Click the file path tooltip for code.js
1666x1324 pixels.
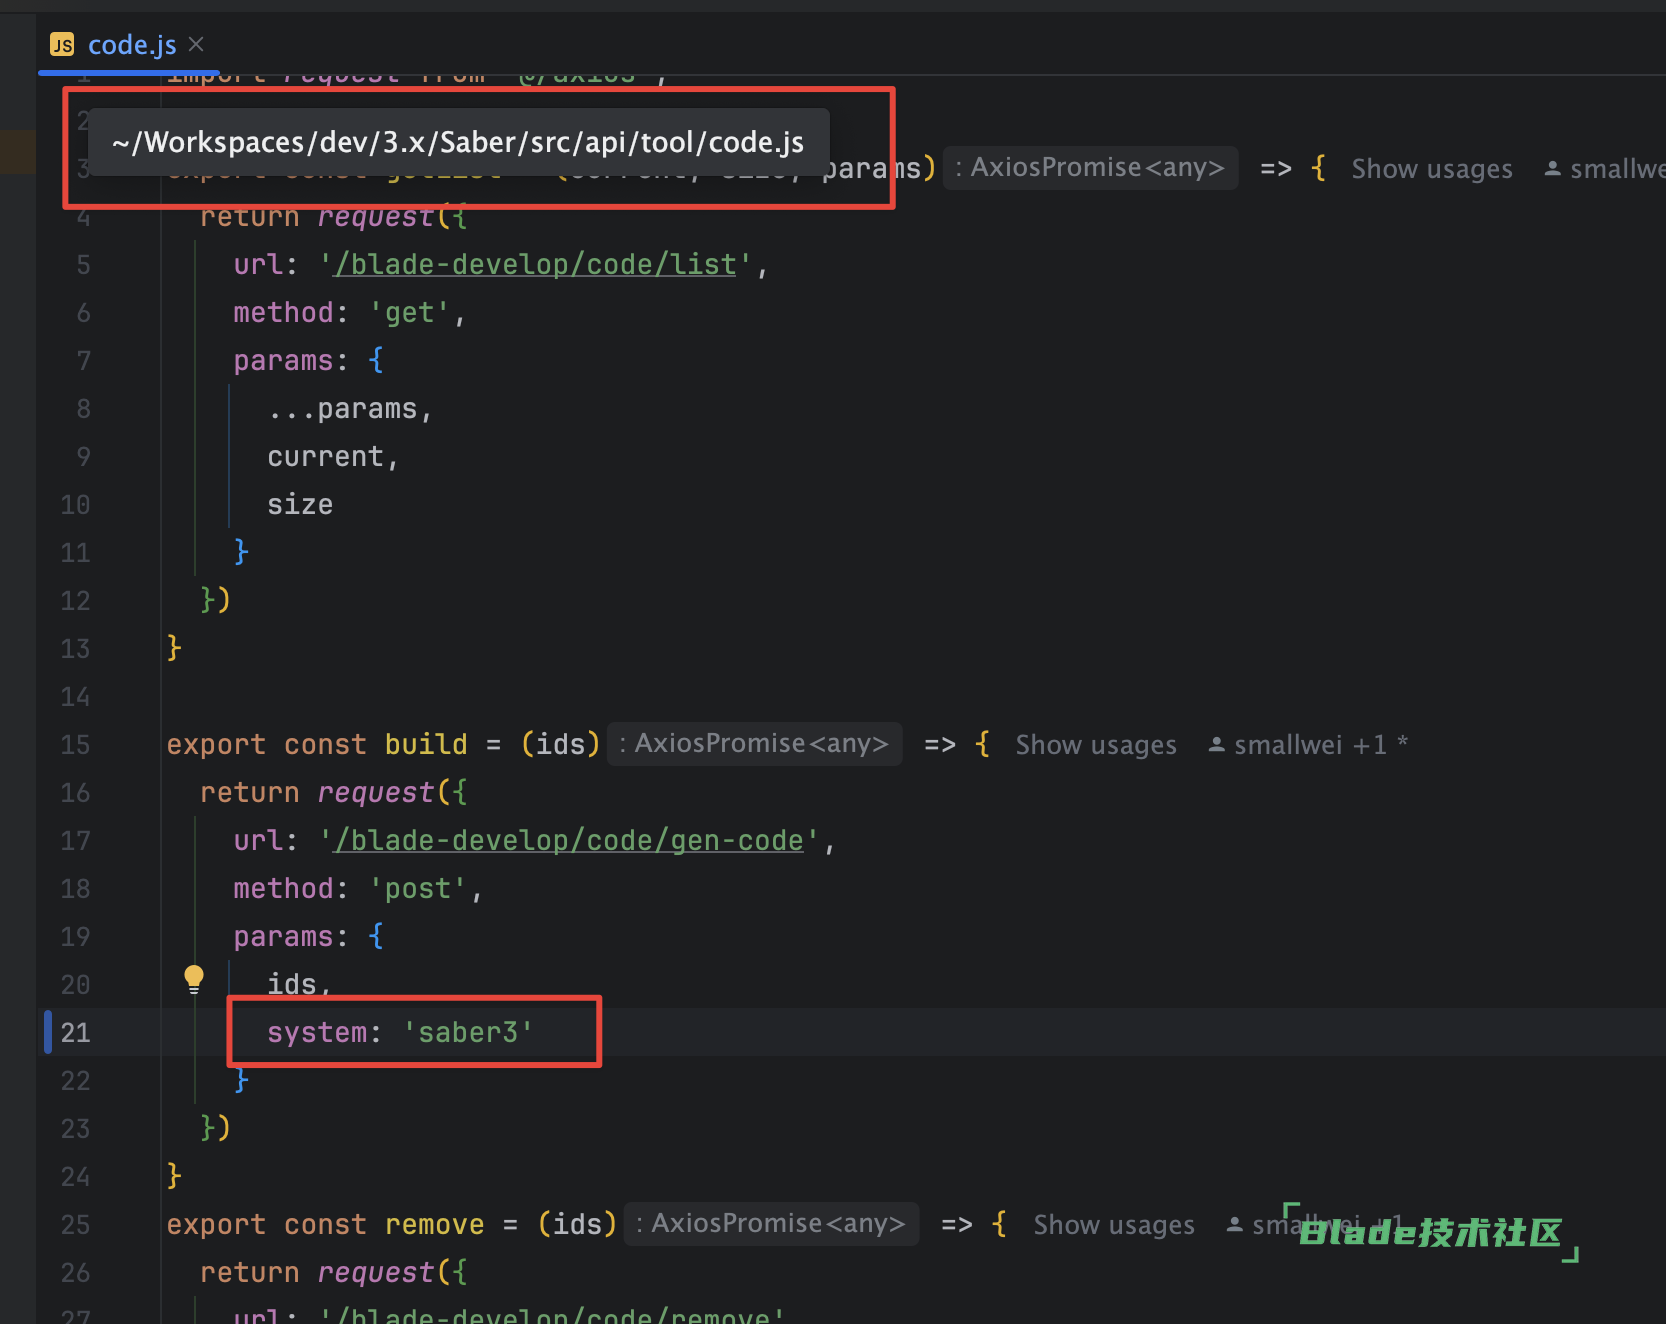(459, 142)
